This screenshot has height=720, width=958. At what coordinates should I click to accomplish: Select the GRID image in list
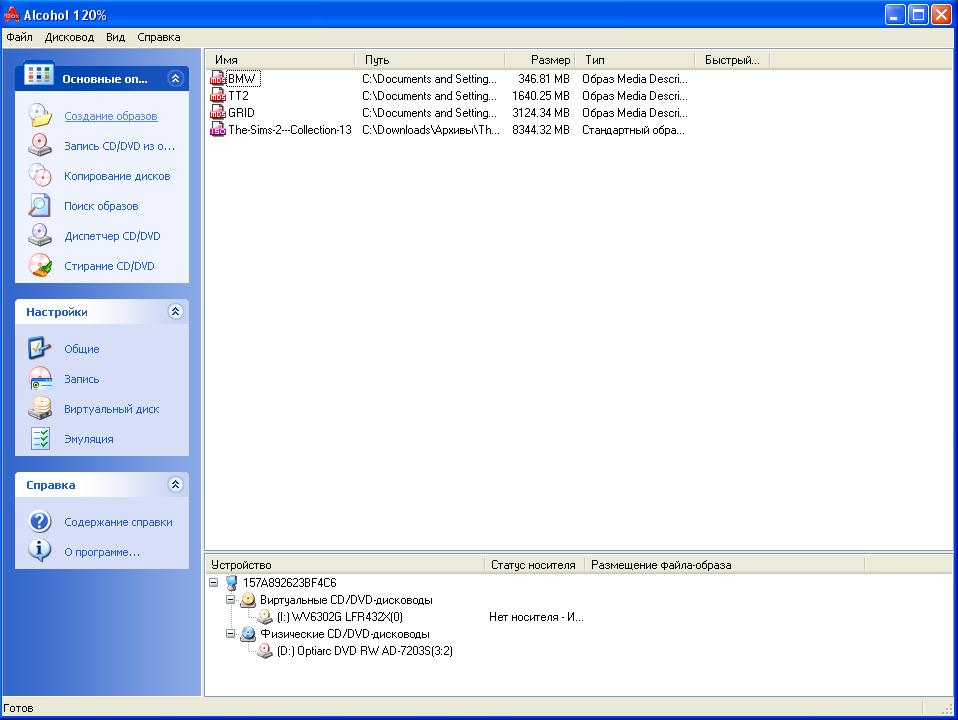click(x=241, y=113)
